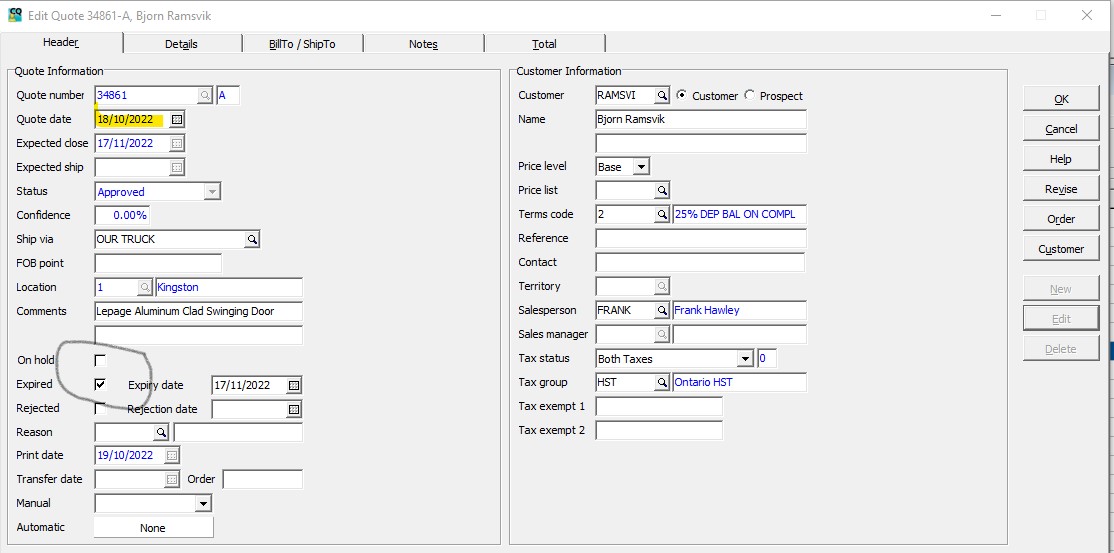Open the Expected ship calendar picker

(x=177, y=168)
